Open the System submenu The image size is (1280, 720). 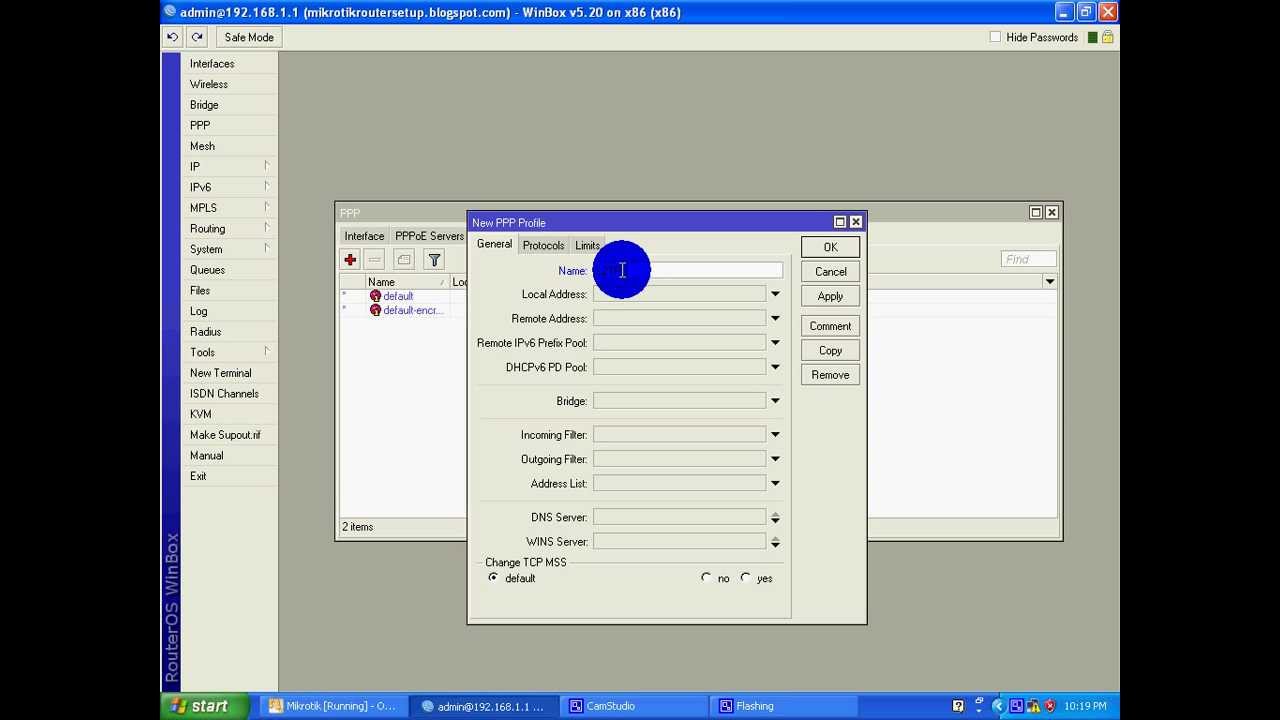[x=206, y=249]
